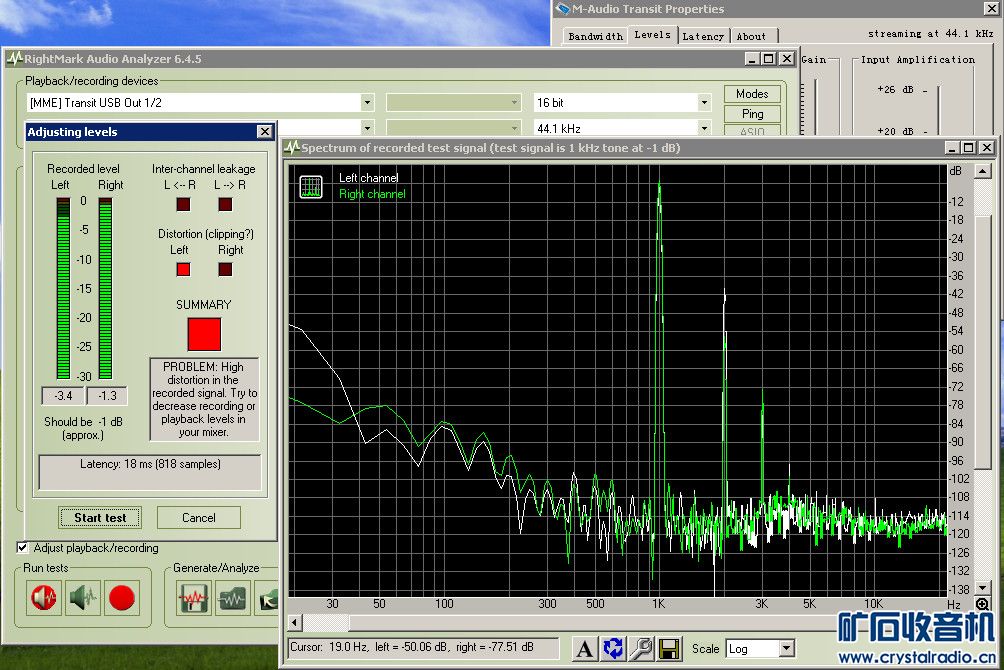1004x670 pixels.
Task: Open spectrum settings with wrench icon
Action: coord(641,648)
